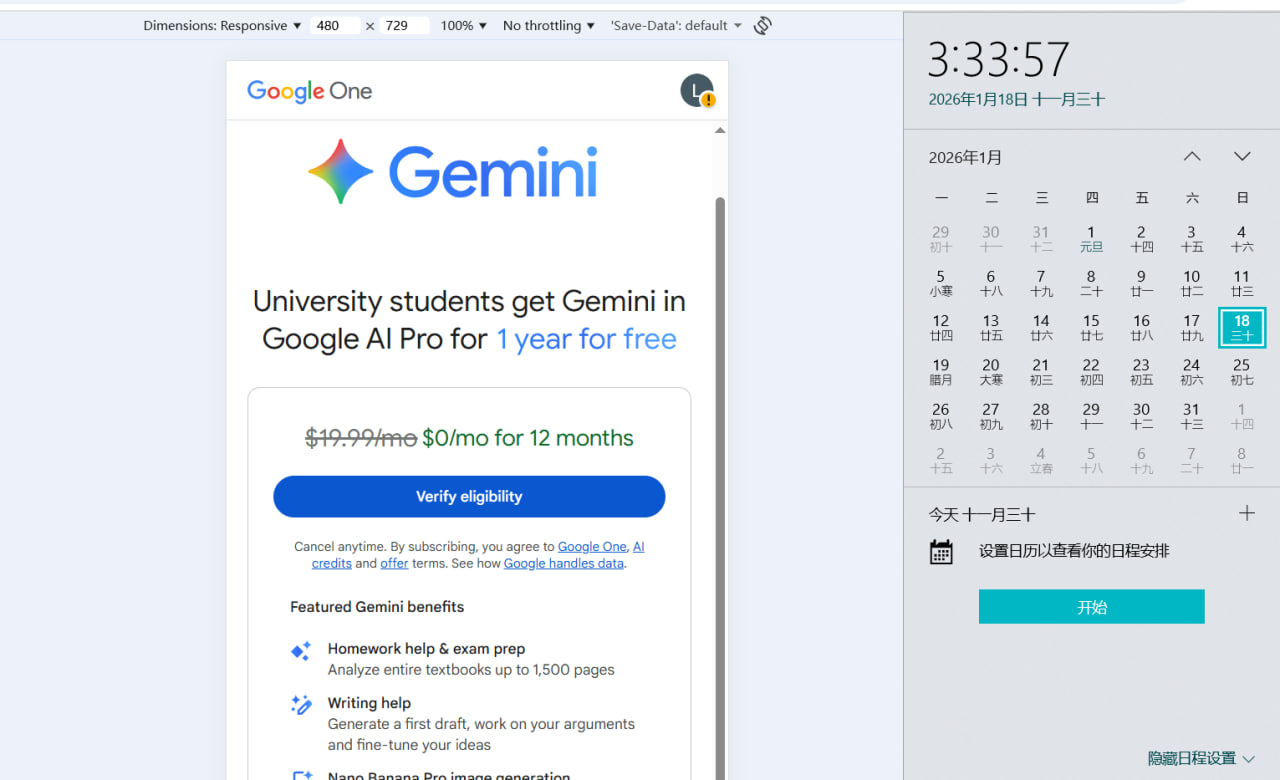Go to previous month in calendar
The image size is (1280, 780).
pyautogui.click(x=1192, y=157)
